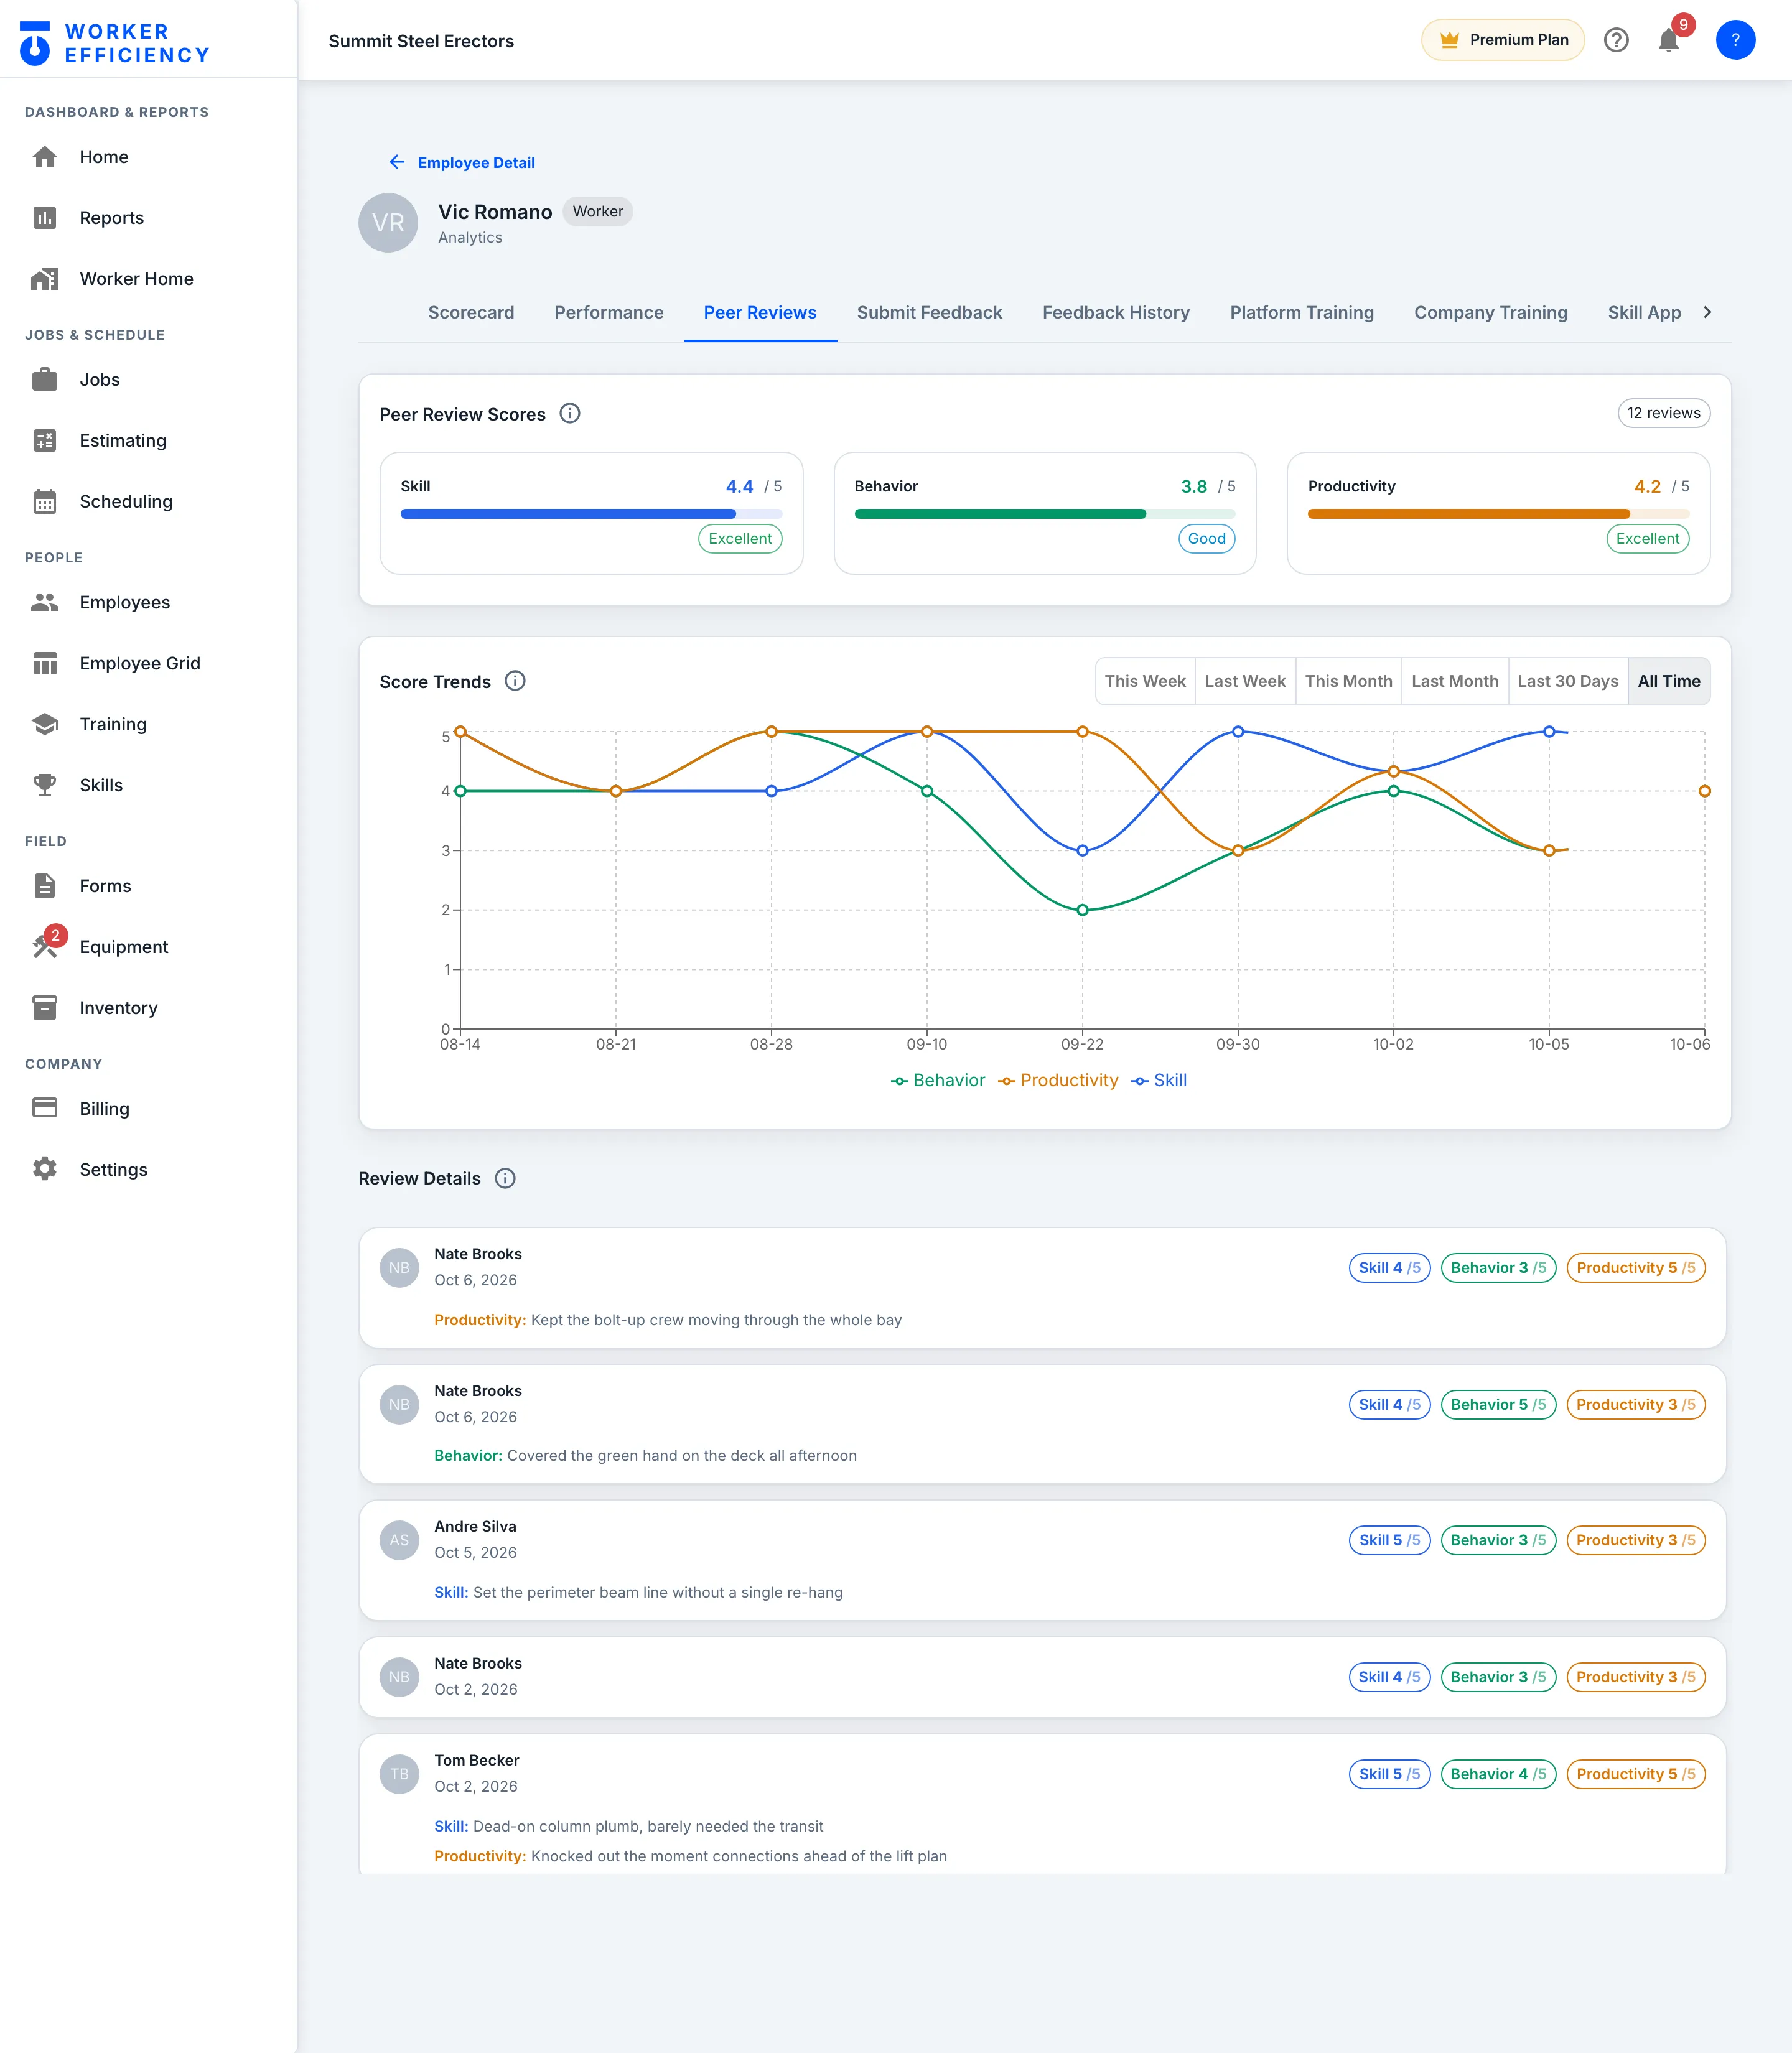Click info icon beside Score Trends
Viewport: 1792px width, 2053px height.
pyautogui.click(x=515, y=682)
